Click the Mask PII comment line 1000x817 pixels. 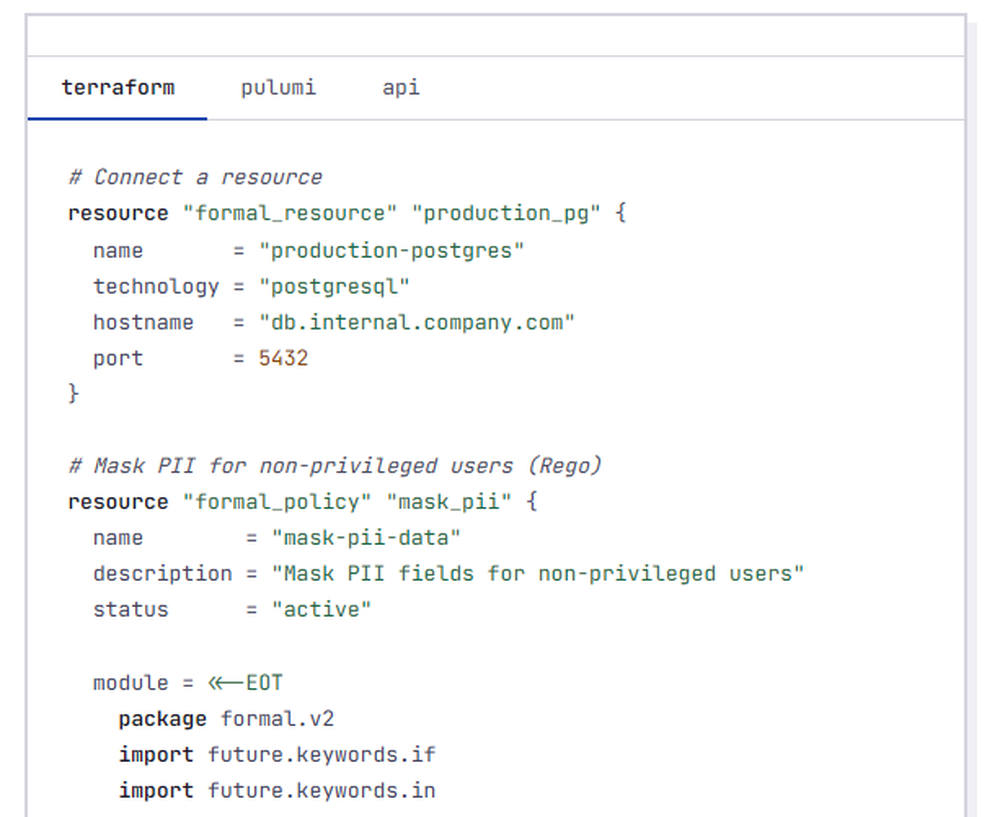tap(335, 466)
